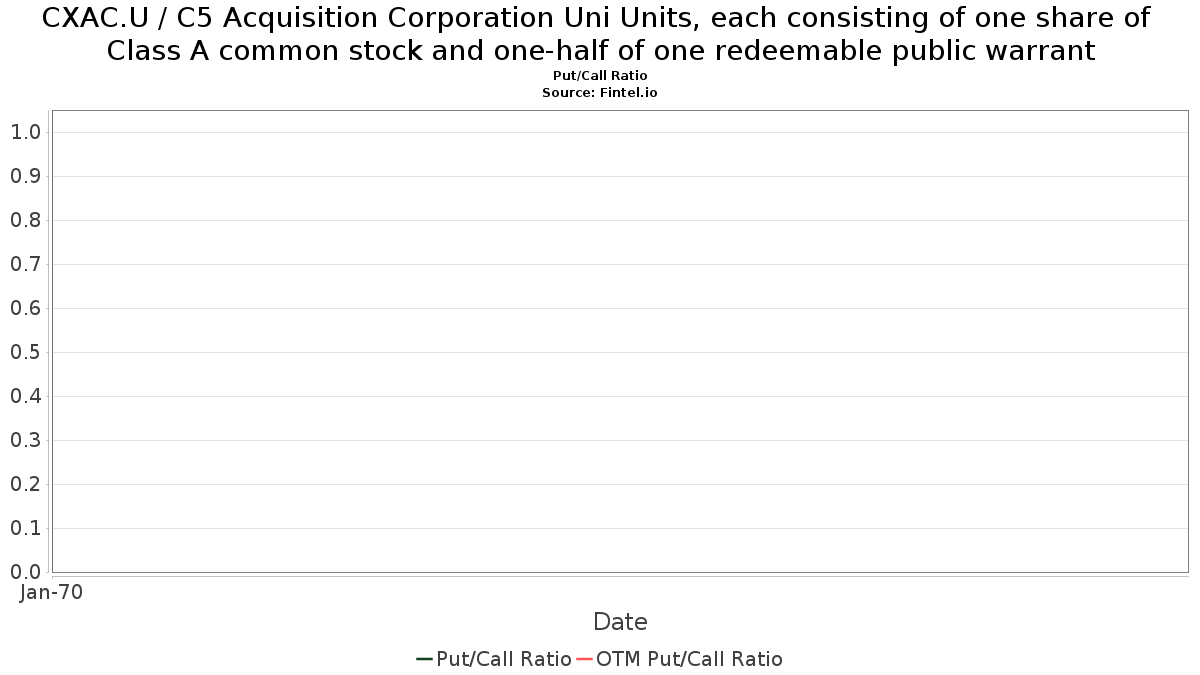
Task: Click the Put/Call Ratio subtitle
Action: 600,76
